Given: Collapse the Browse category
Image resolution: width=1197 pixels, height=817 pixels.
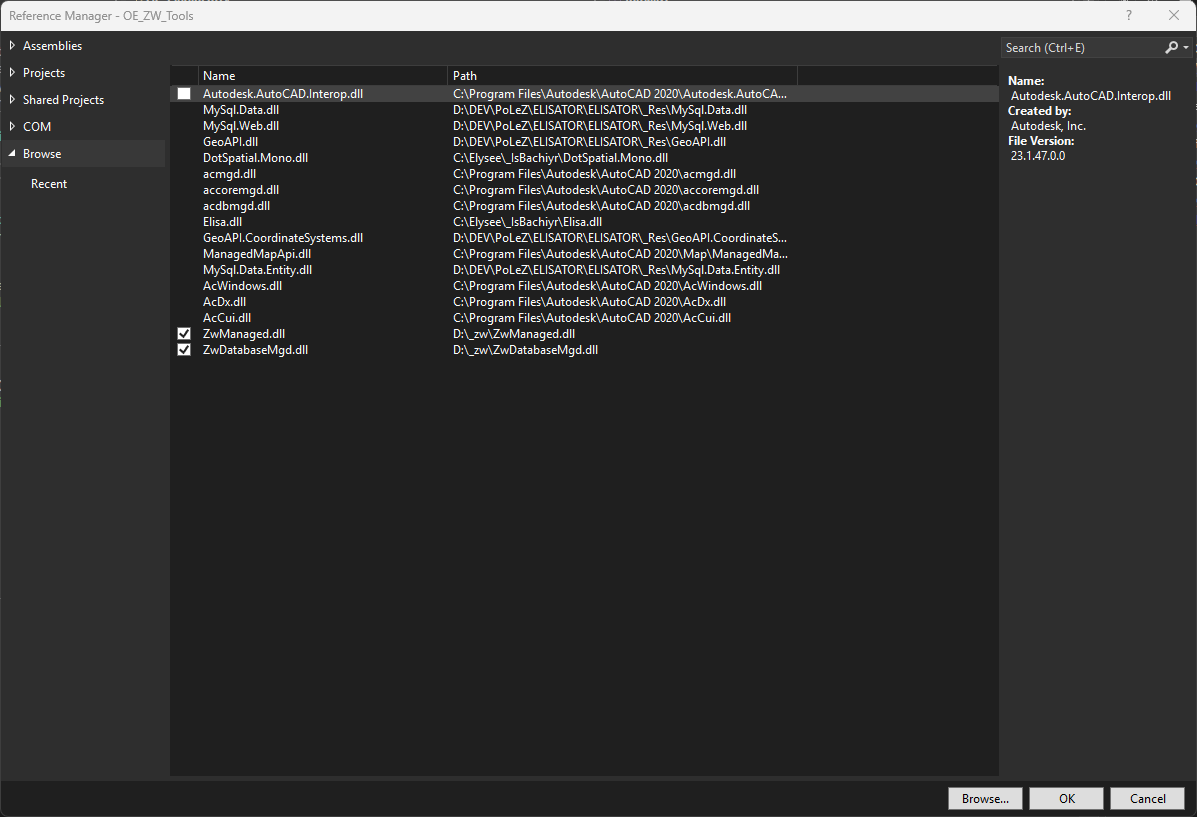Looking at the screenshot, I should [12, 153].
